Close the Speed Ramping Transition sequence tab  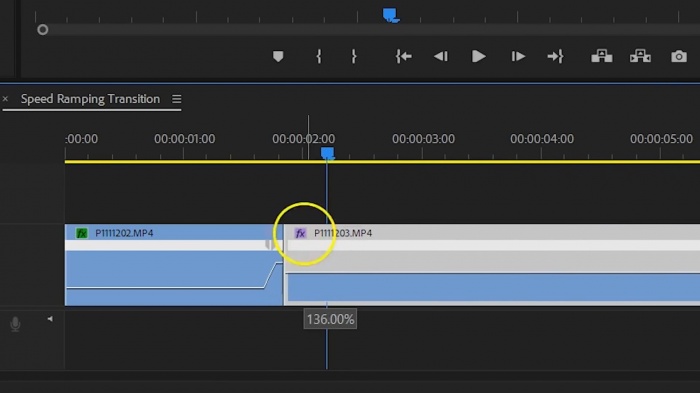click(5, 99)
